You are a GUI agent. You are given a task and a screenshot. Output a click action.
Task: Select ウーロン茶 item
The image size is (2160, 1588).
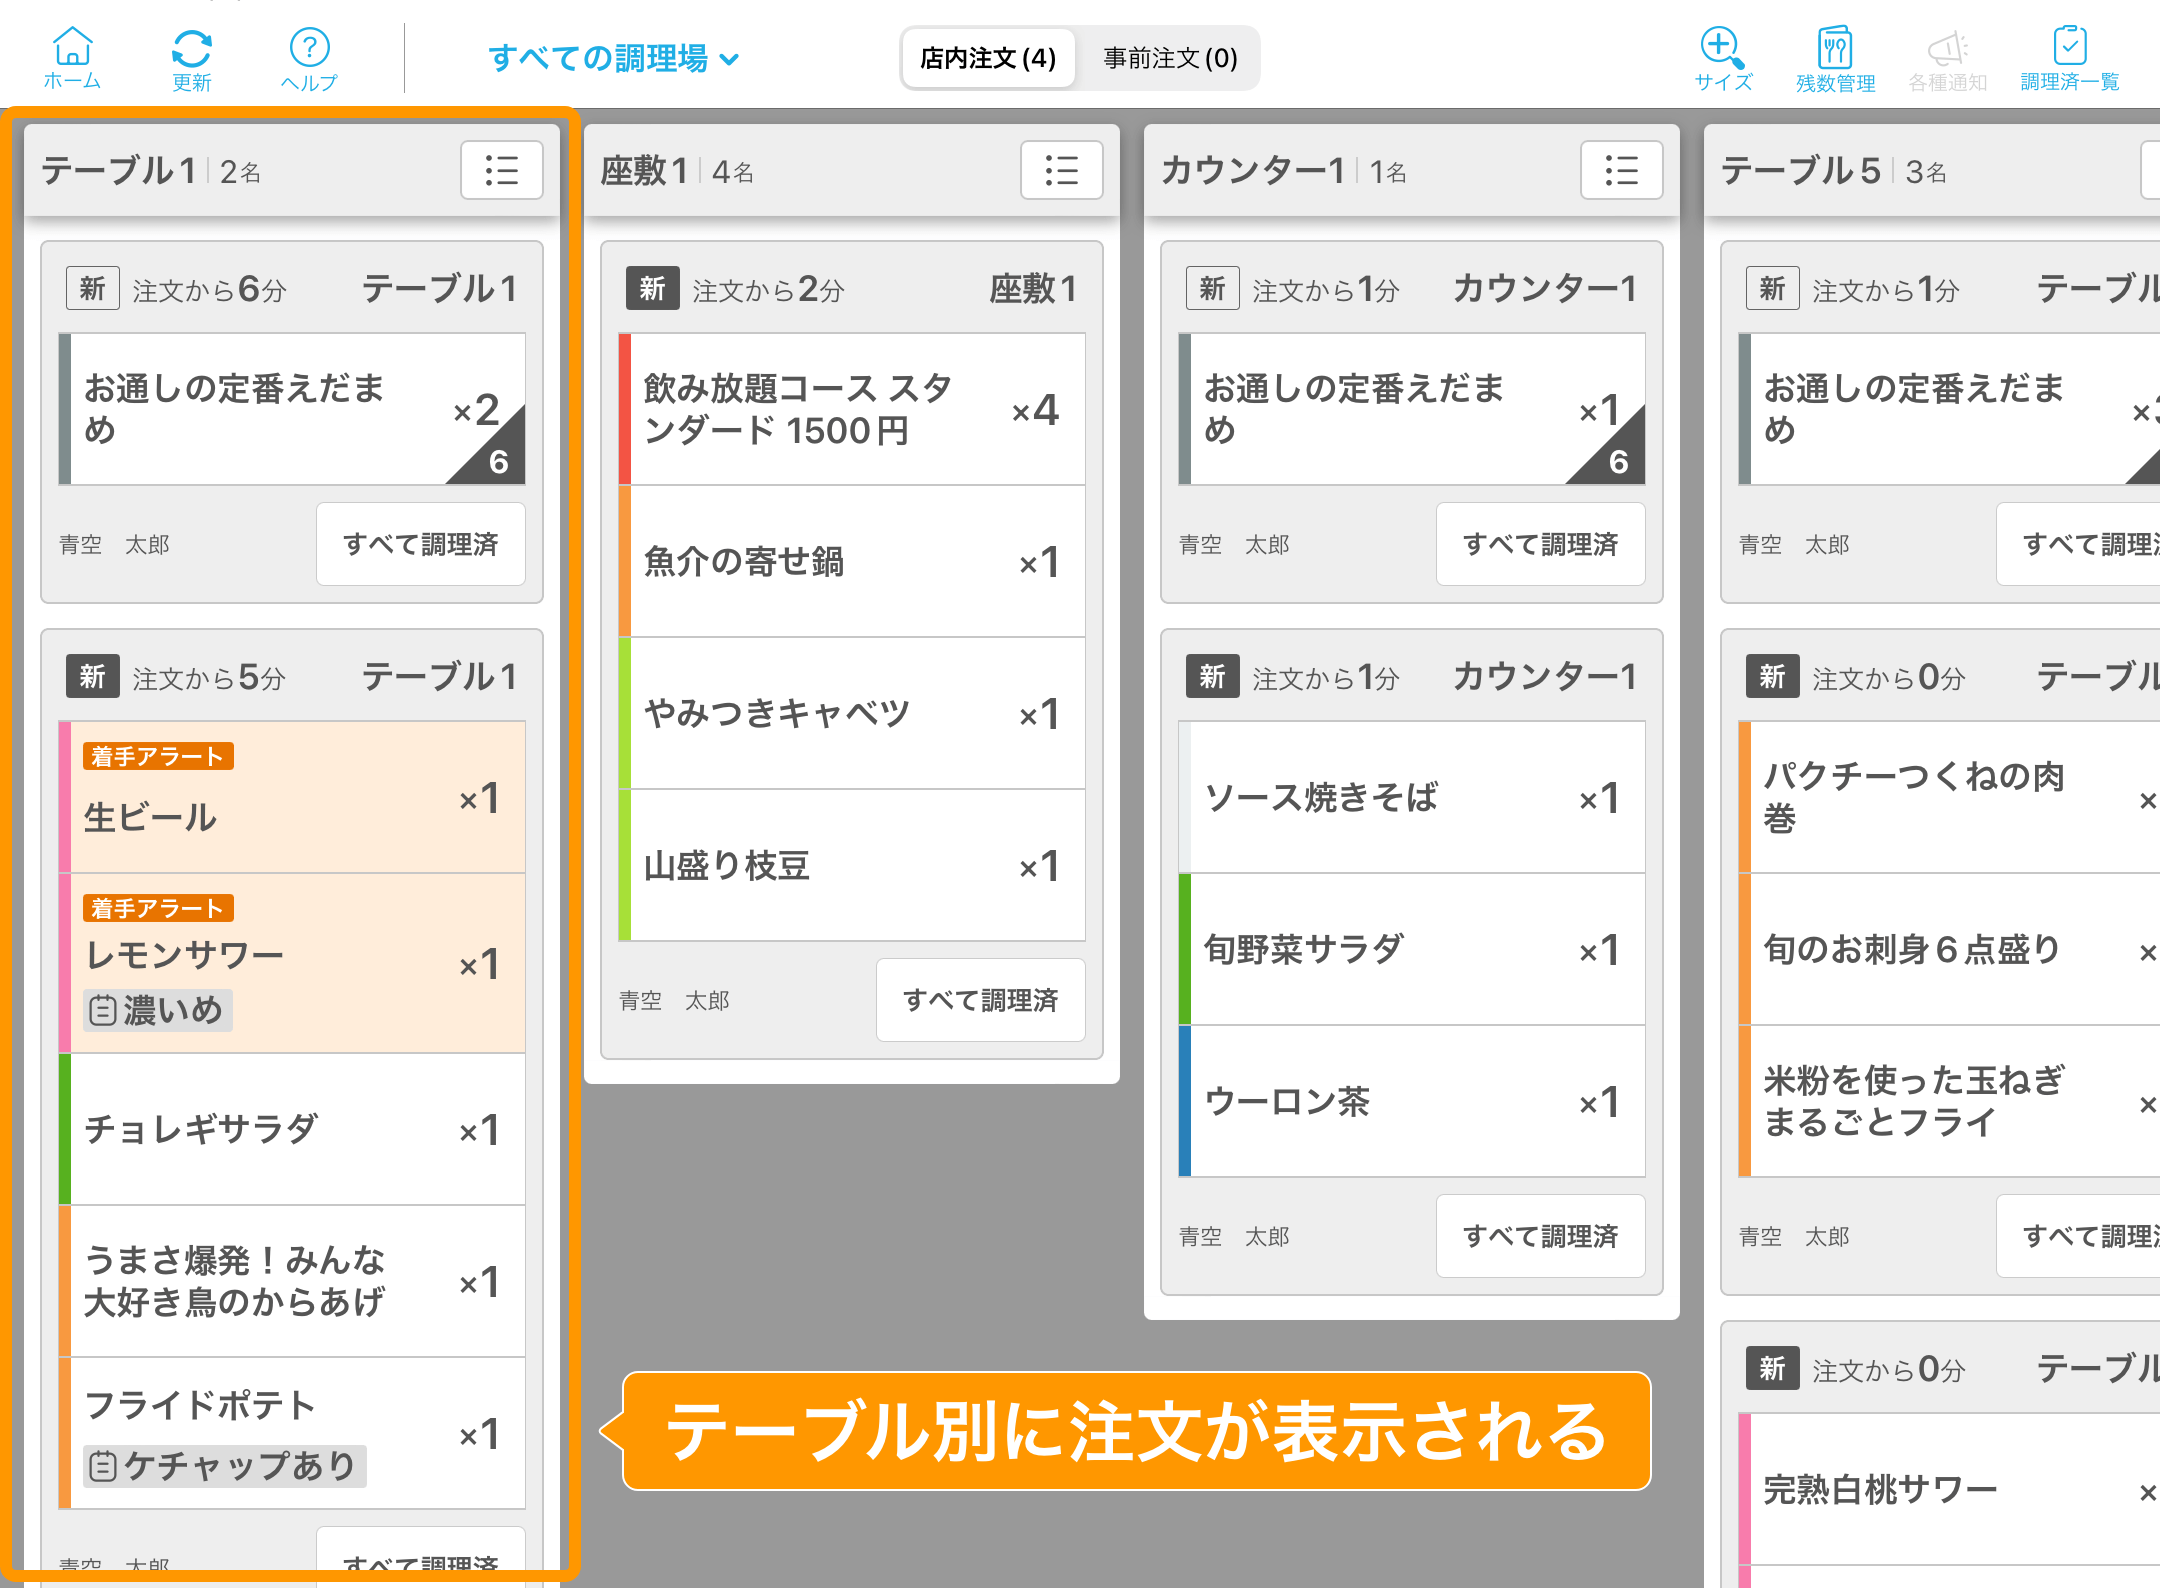pyautogui.click(x=1412, y=1101)
